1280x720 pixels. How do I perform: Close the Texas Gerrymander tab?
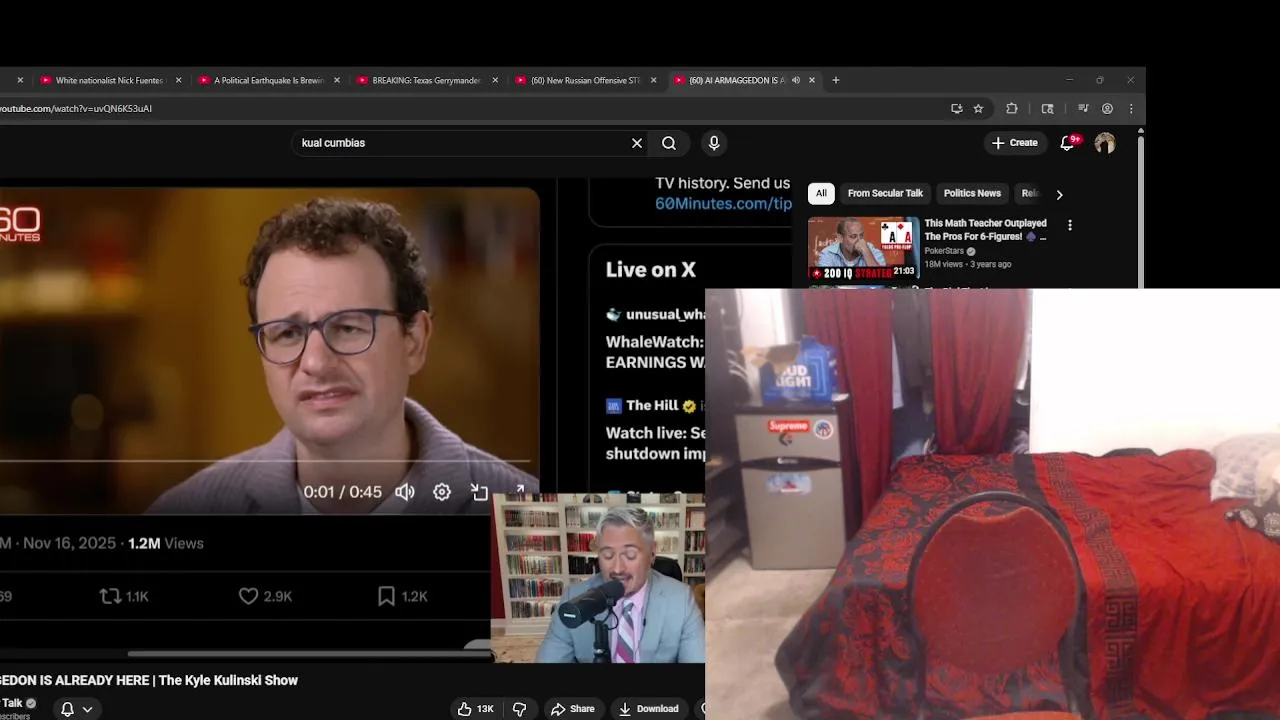pyautogui.click(x=495, y=80)
